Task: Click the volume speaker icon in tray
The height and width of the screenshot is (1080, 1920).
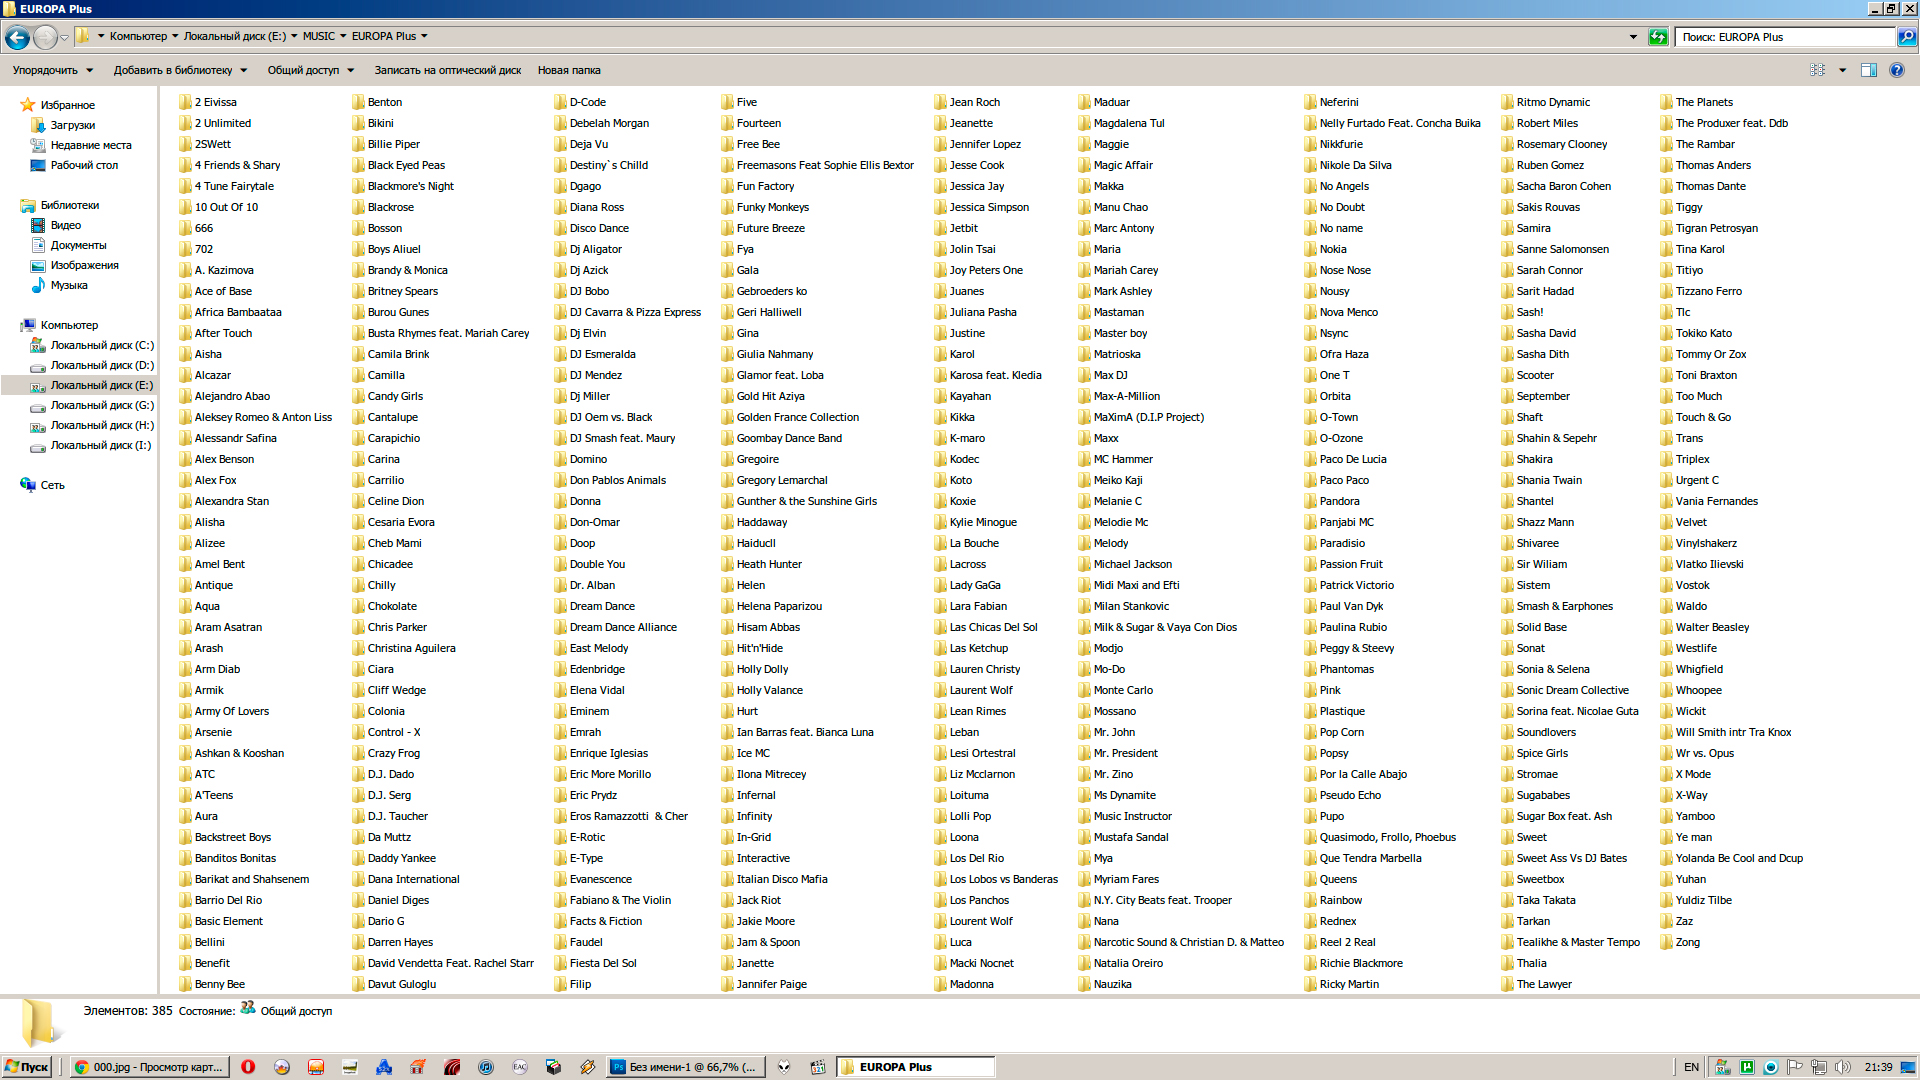Action: [1842, 1067]
